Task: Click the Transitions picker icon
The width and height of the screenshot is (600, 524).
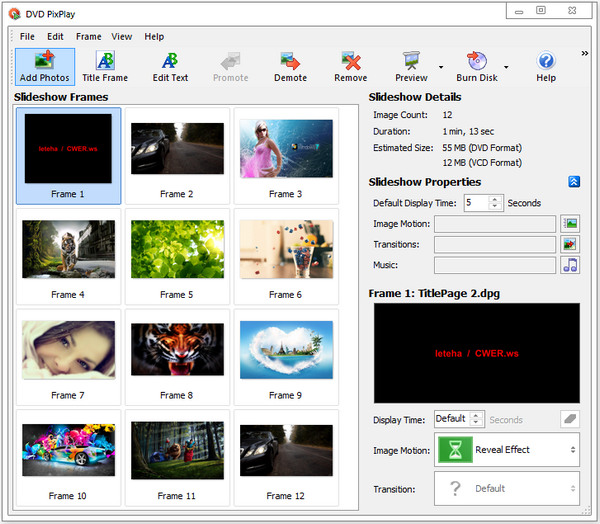Action: [570, 244]
